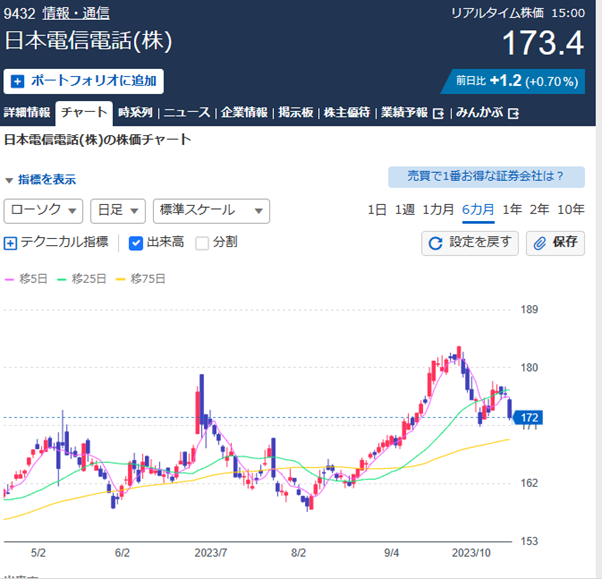Uncheck 出来高 checkbox
The width and height of the screenshot is (602, 579).
(136, 243)
